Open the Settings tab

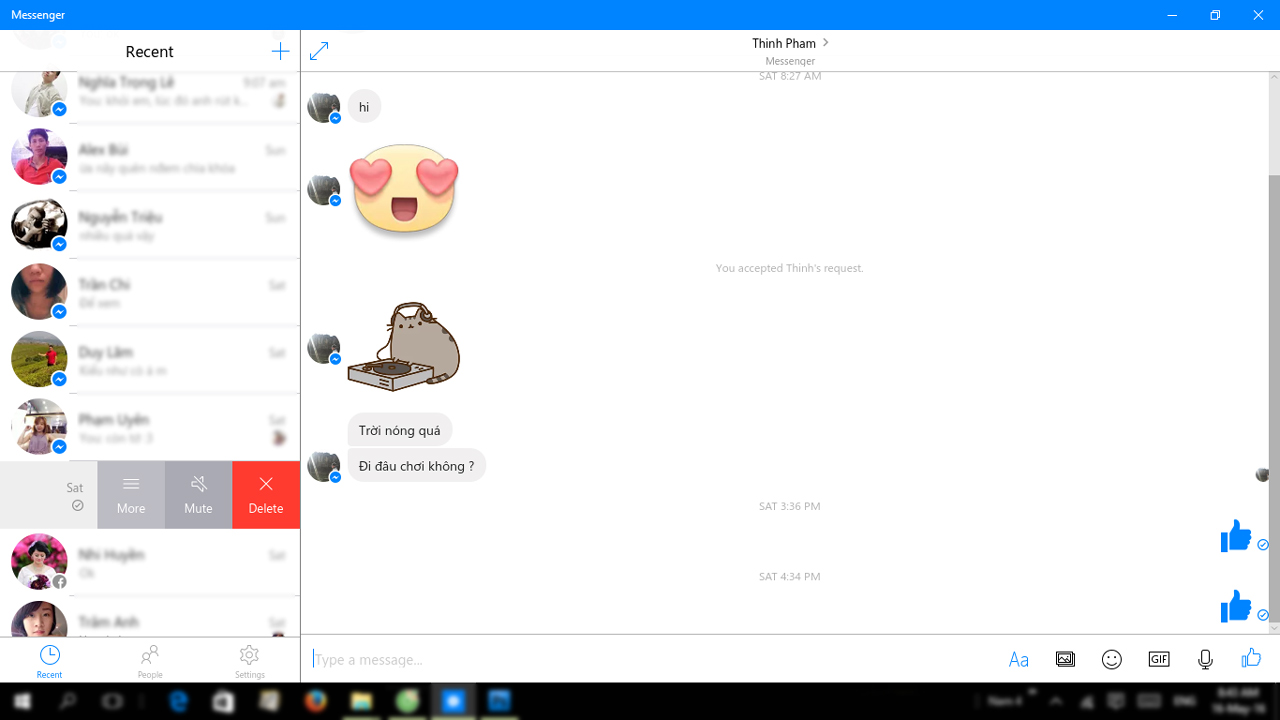pos(249,660)
